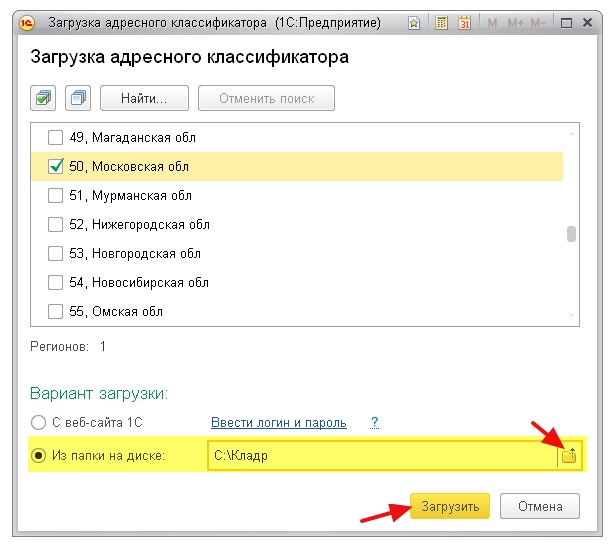Select the row text 51, Мурманская обл
Viewport: 610px width, 548px height.
[130, 195]
